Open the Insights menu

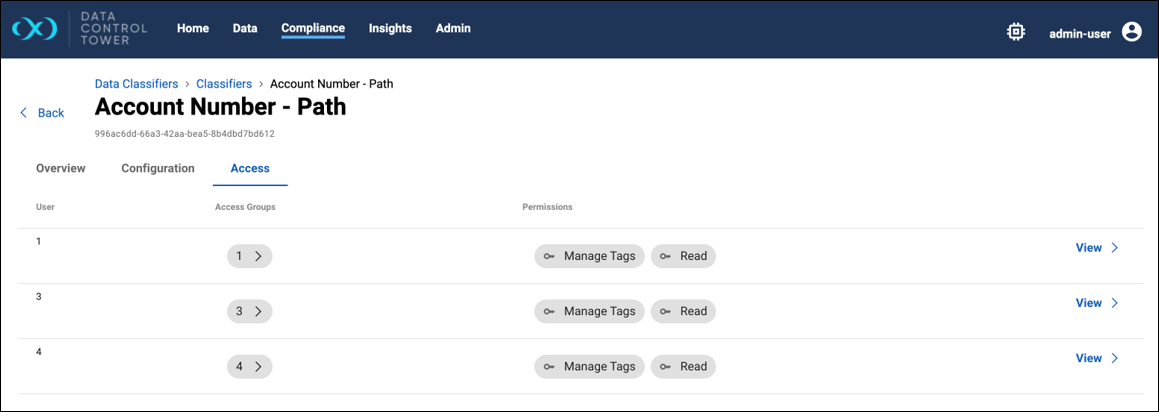[x=390, y=29]
